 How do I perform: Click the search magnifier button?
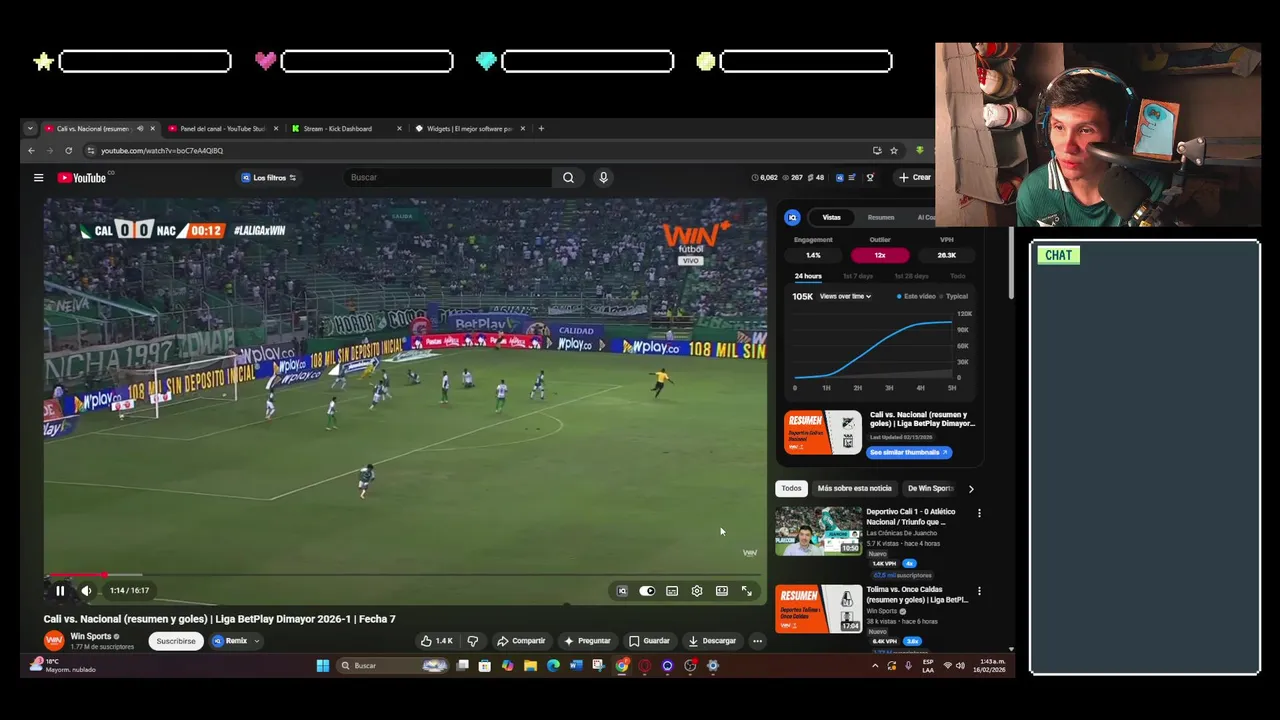(x=568, y=178)
